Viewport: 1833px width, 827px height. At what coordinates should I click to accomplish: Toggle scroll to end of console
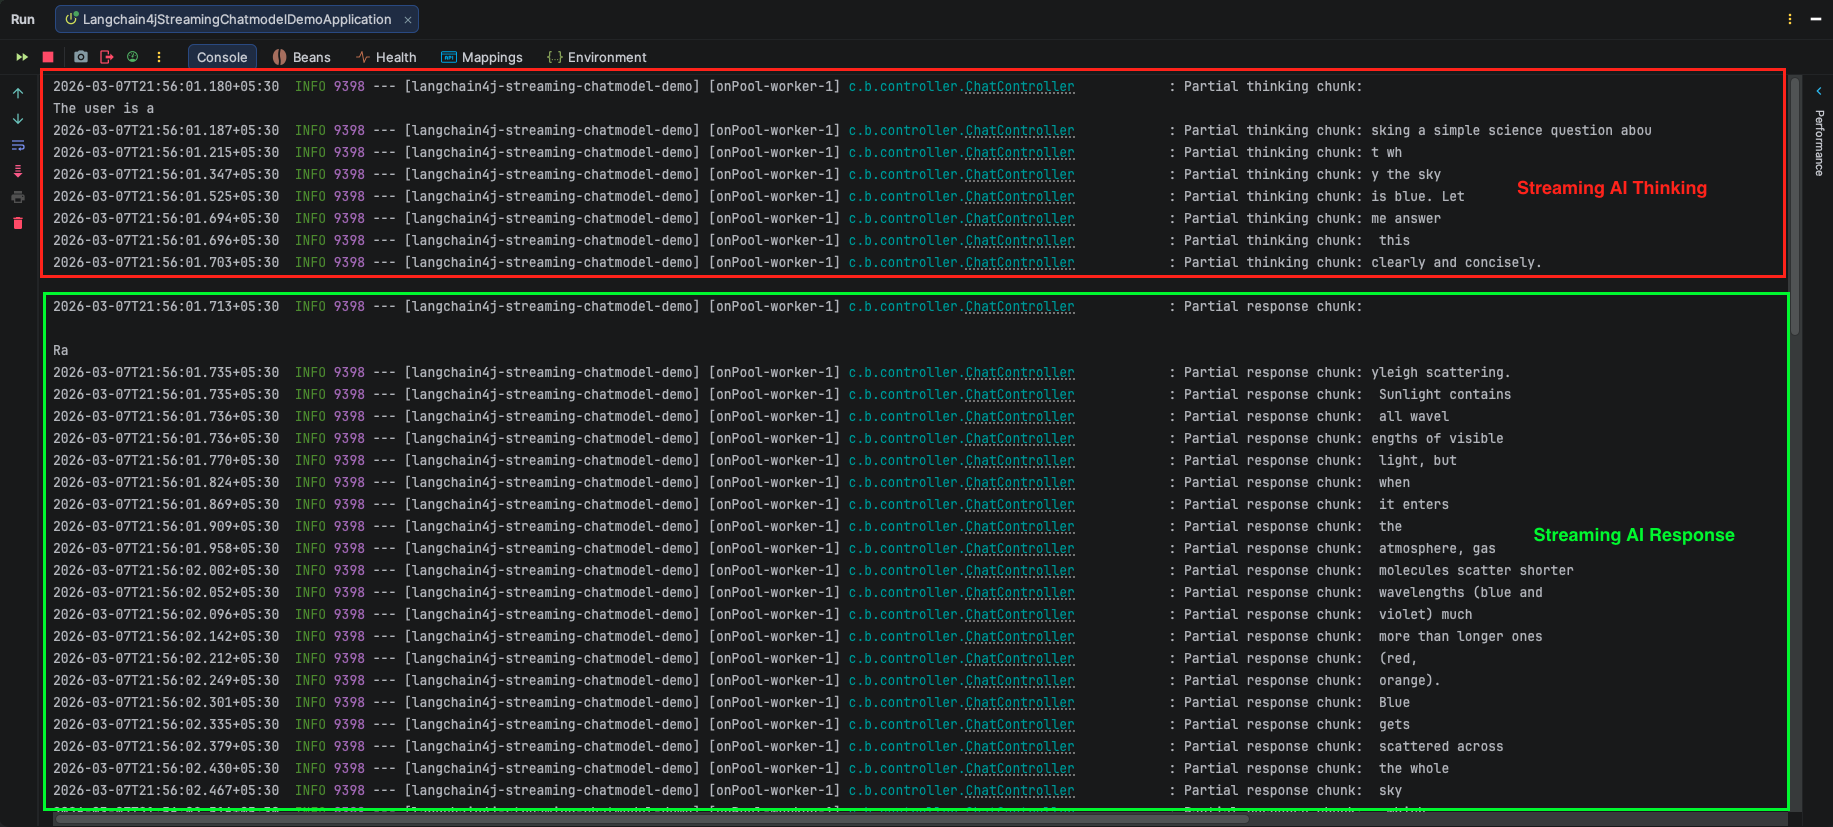[x=18, y=171]
